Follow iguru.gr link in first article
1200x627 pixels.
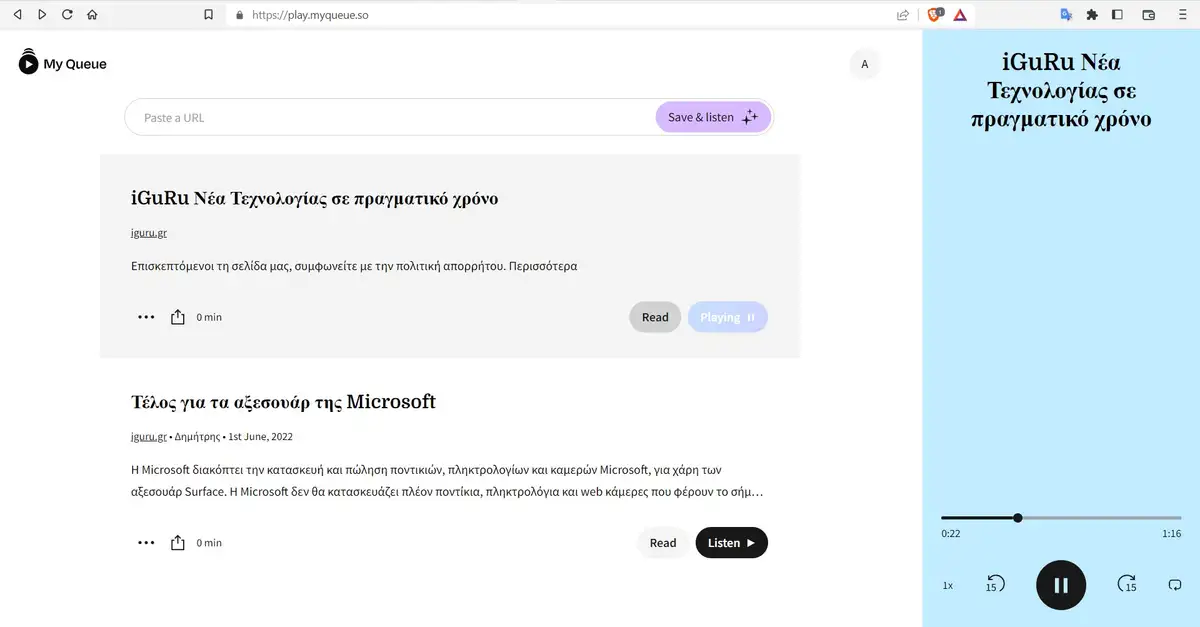pos(149,233)
